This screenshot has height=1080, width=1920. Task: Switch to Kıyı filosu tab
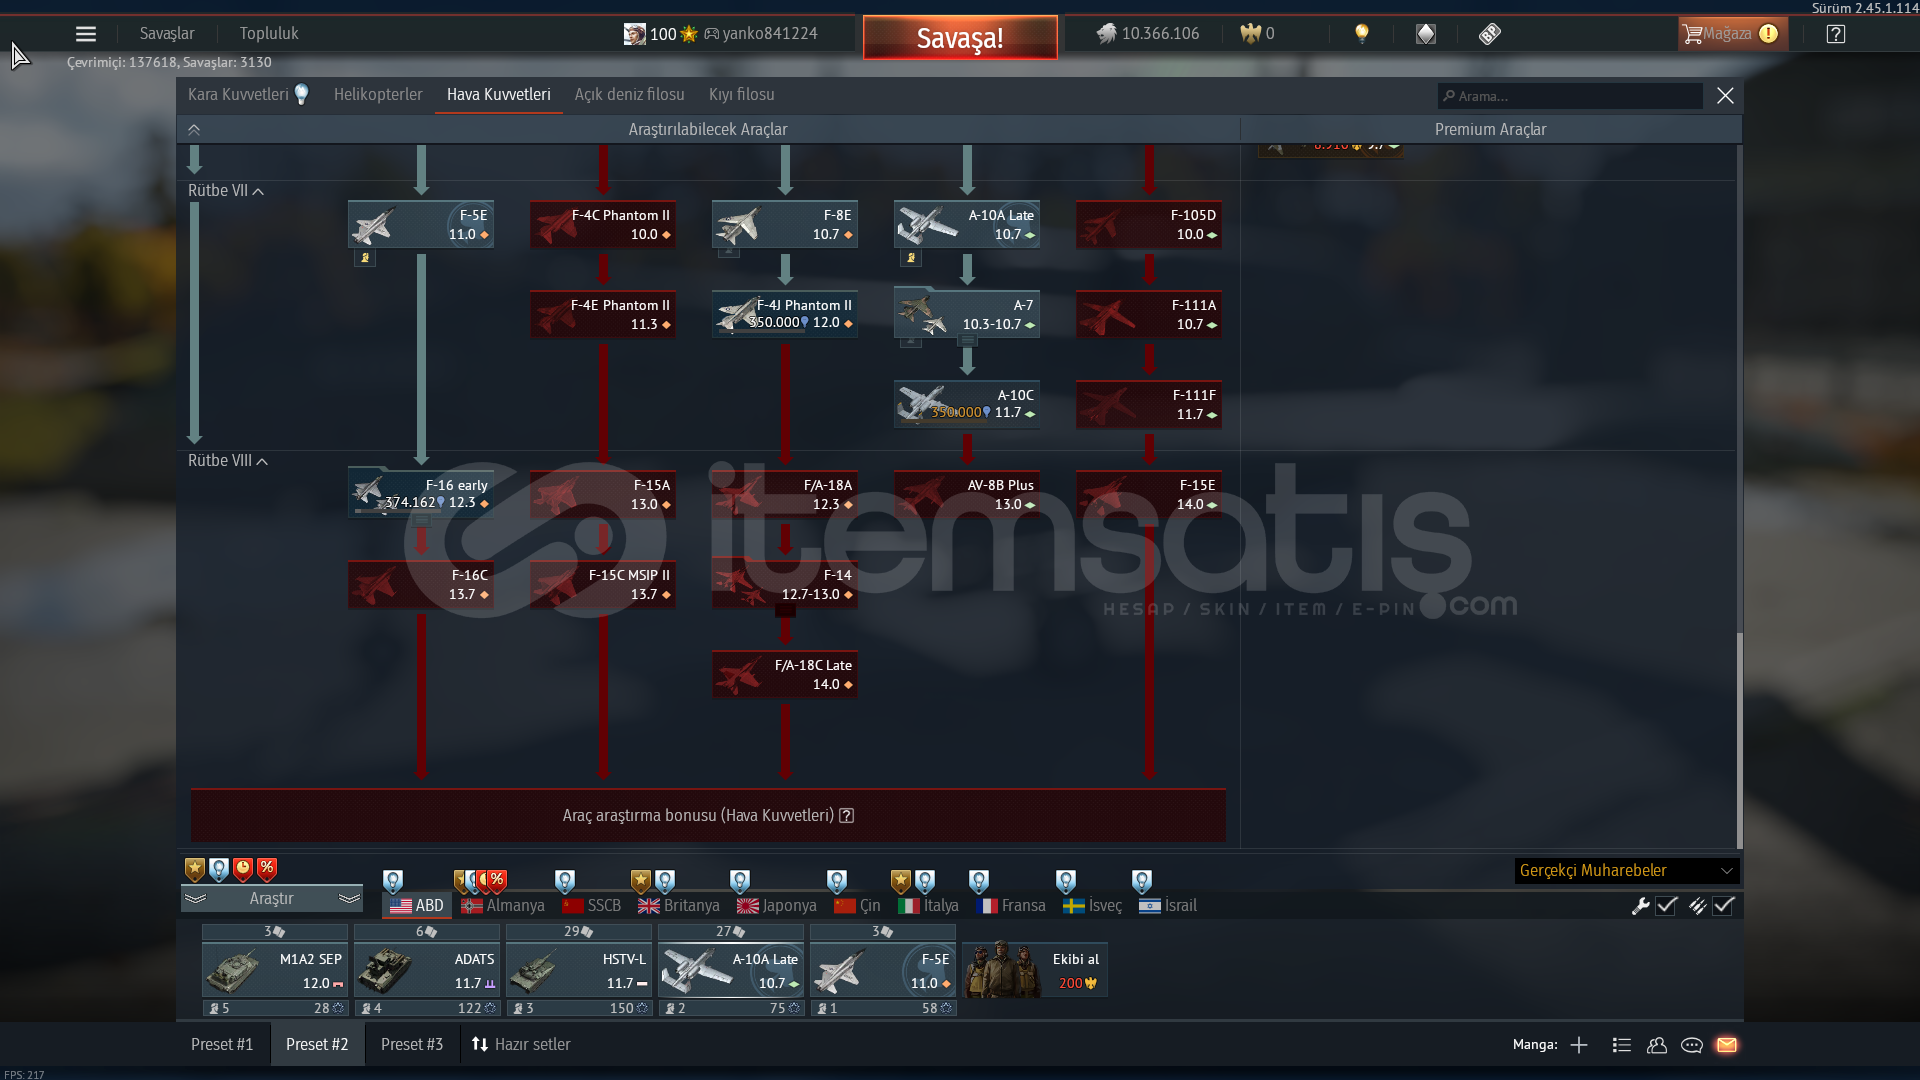pyautogui.click(x=741, y=95)
